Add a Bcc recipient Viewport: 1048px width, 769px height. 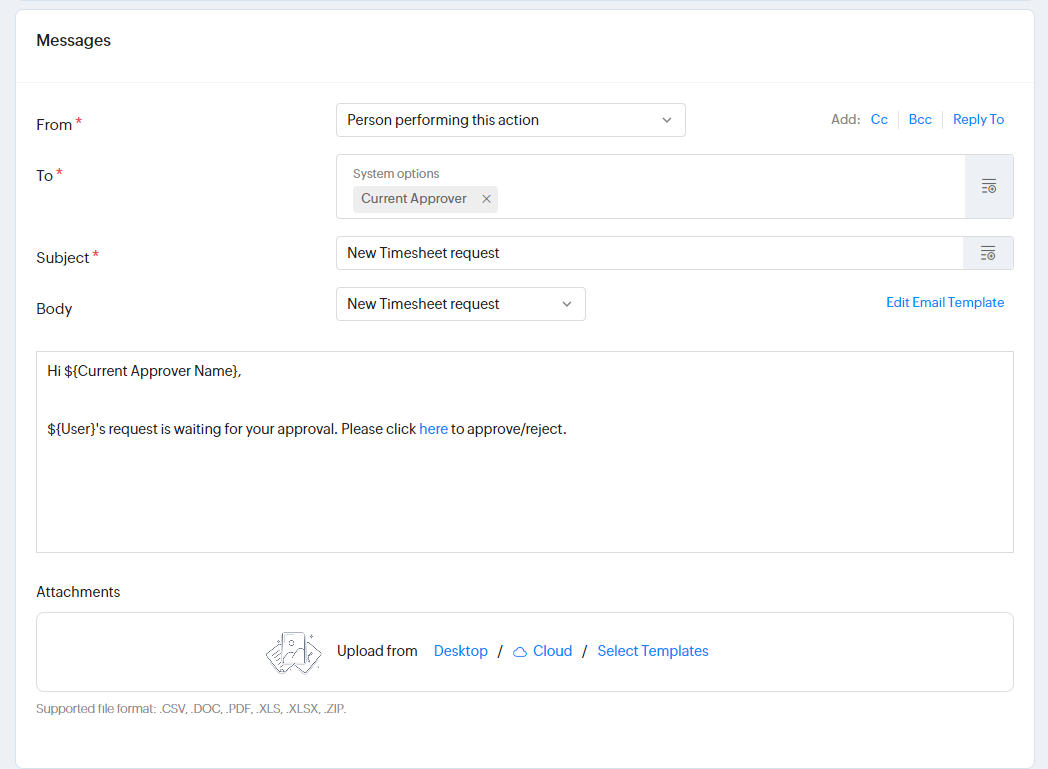(920, 120)
